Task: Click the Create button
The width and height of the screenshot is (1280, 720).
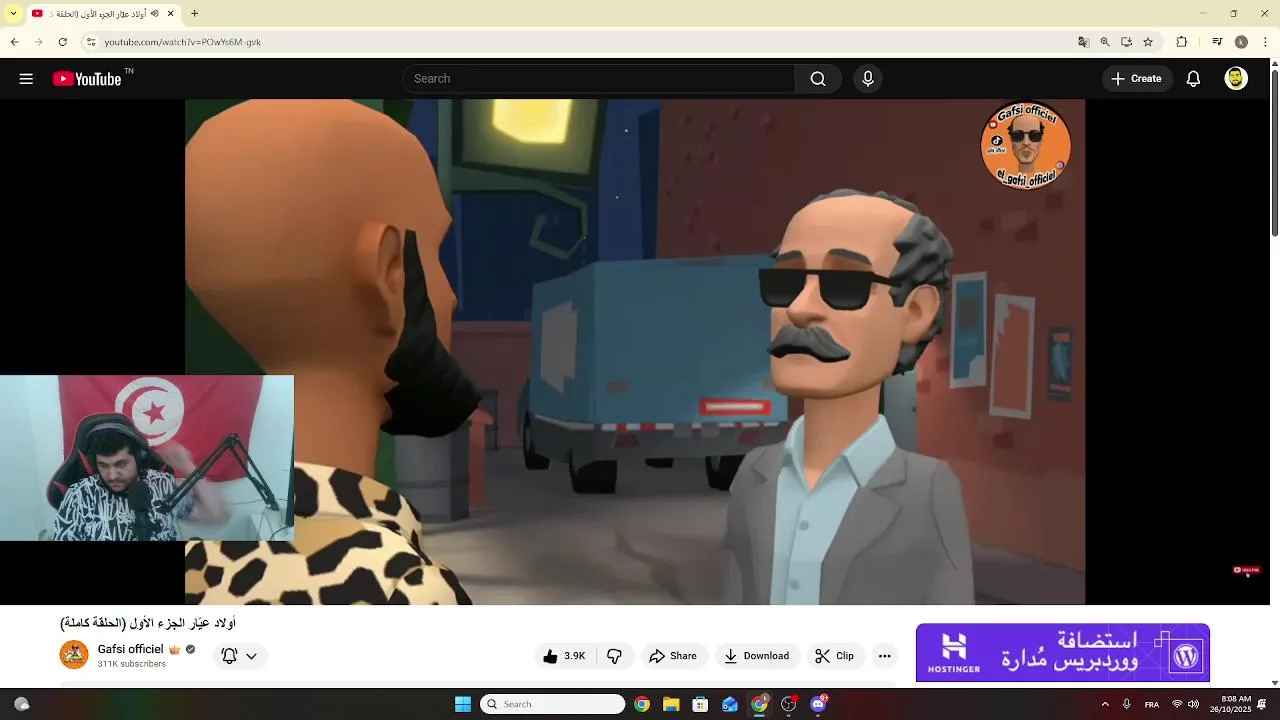Action: pyautogui.click(x=1137, y=79)
